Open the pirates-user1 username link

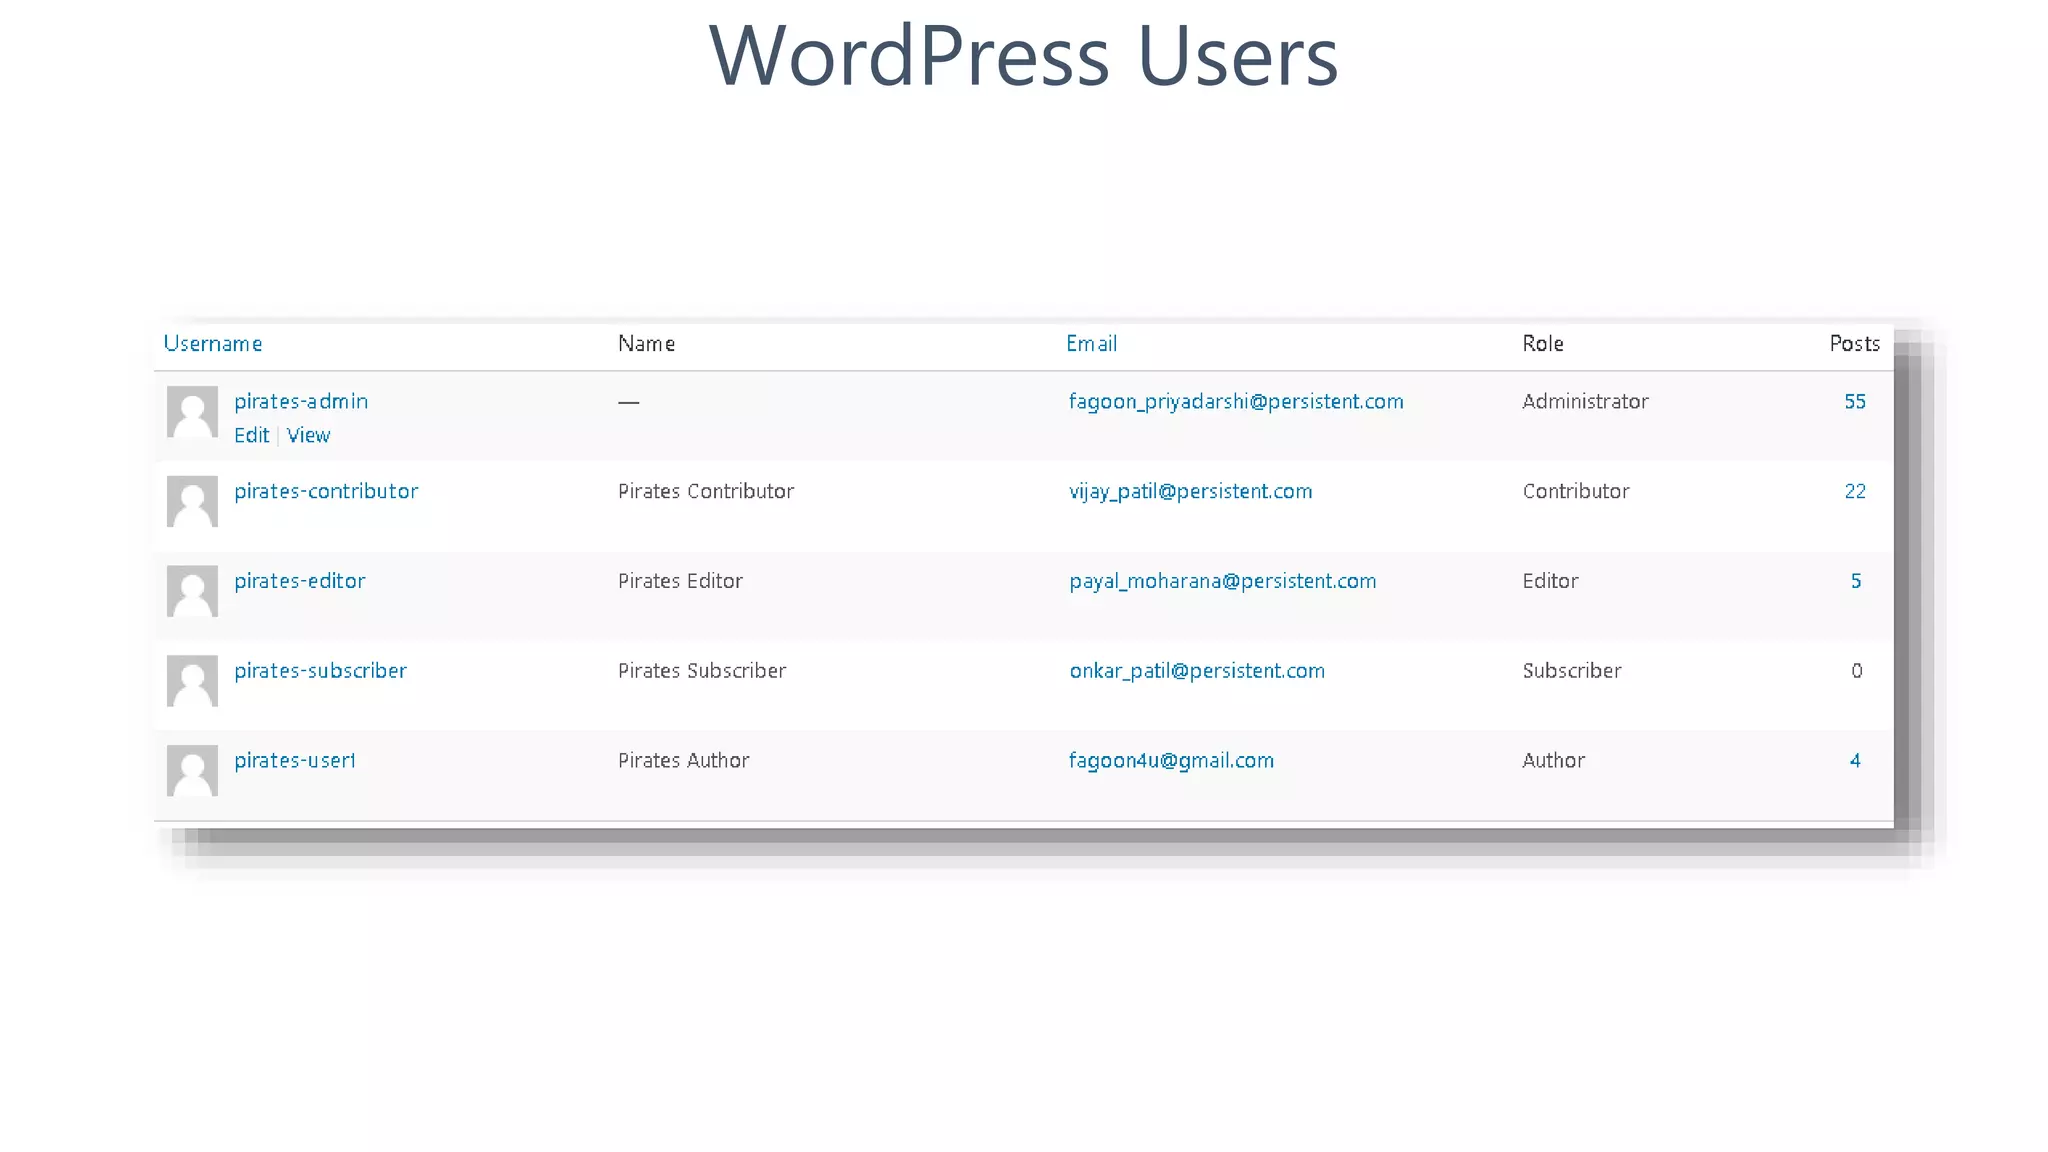pos(295,761)
